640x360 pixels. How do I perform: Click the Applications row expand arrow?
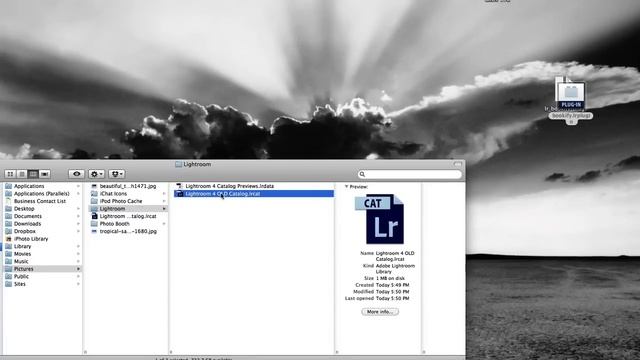point(78,186)
